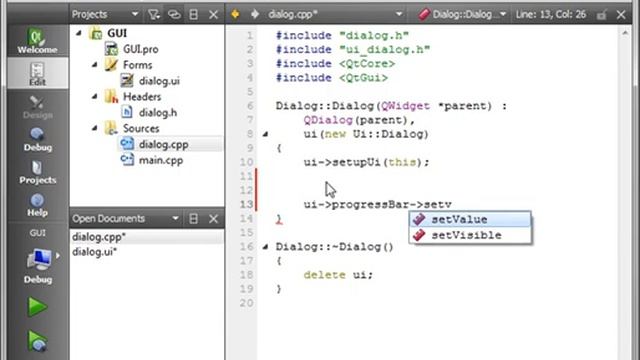Split the Open Documents pane
This screenshot has width=640, height=360.
coord(193,219)
